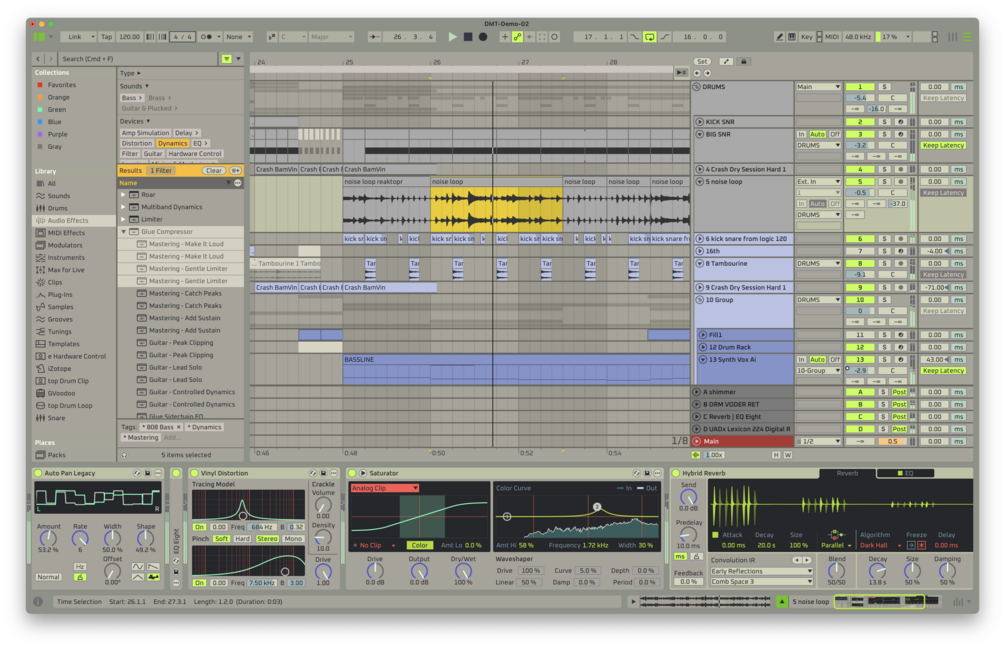Go back in browser history

(x=38, y=59)
